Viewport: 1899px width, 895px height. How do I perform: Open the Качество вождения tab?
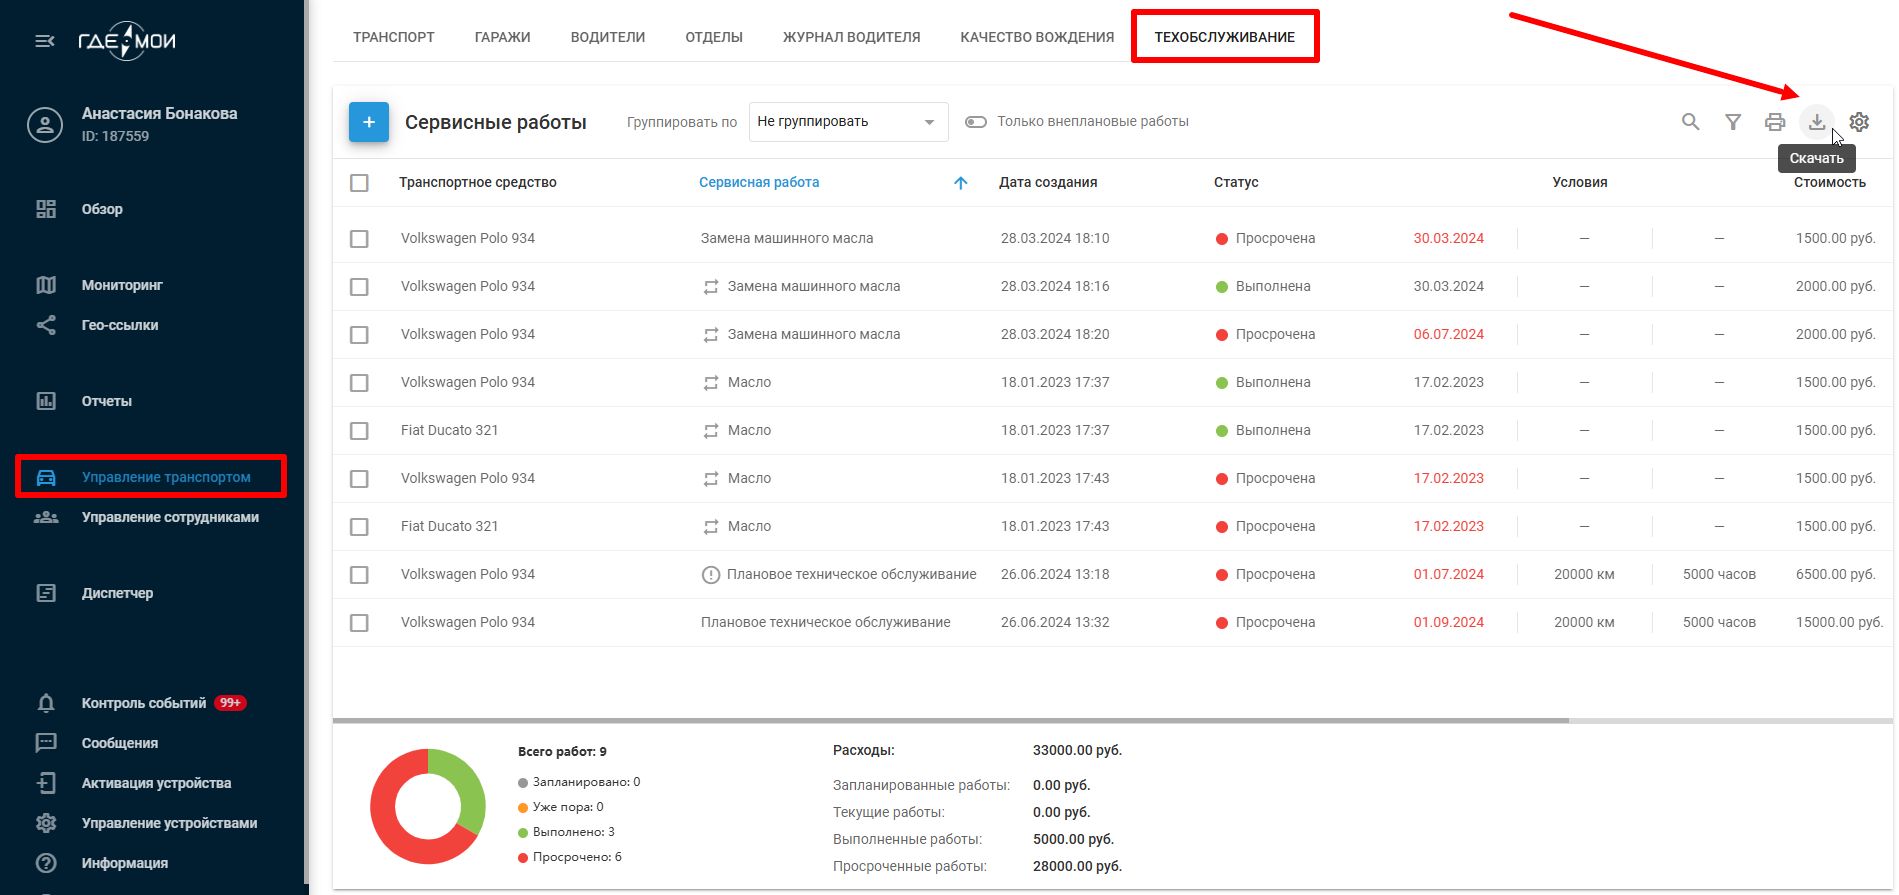point(1036,37)
